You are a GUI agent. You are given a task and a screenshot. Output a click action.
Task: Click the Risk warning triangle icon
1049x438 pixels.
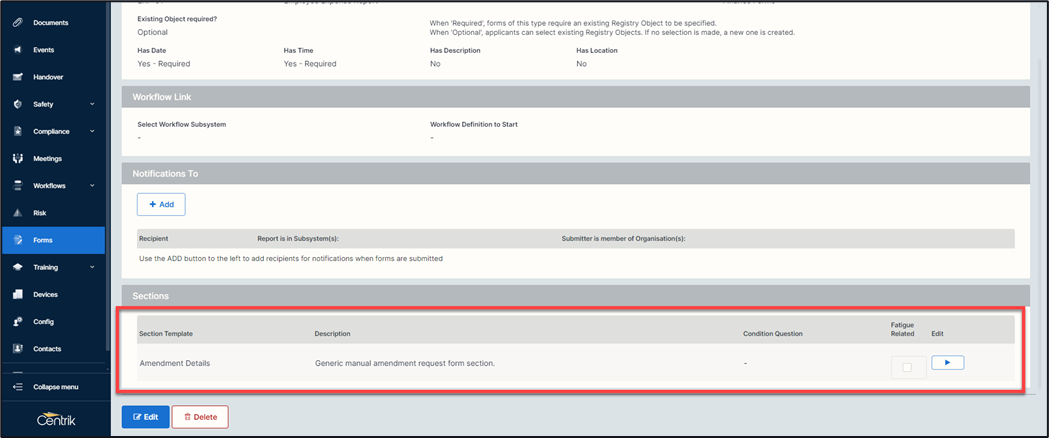tap(19, 213)
